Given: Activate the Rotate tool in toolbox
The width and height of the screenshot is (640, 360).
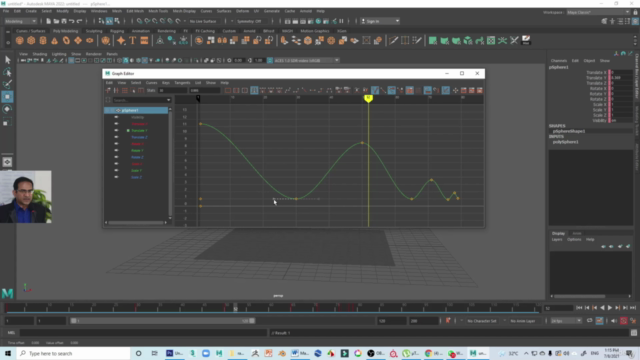Looking at the screenshot, I should (7, 109).
